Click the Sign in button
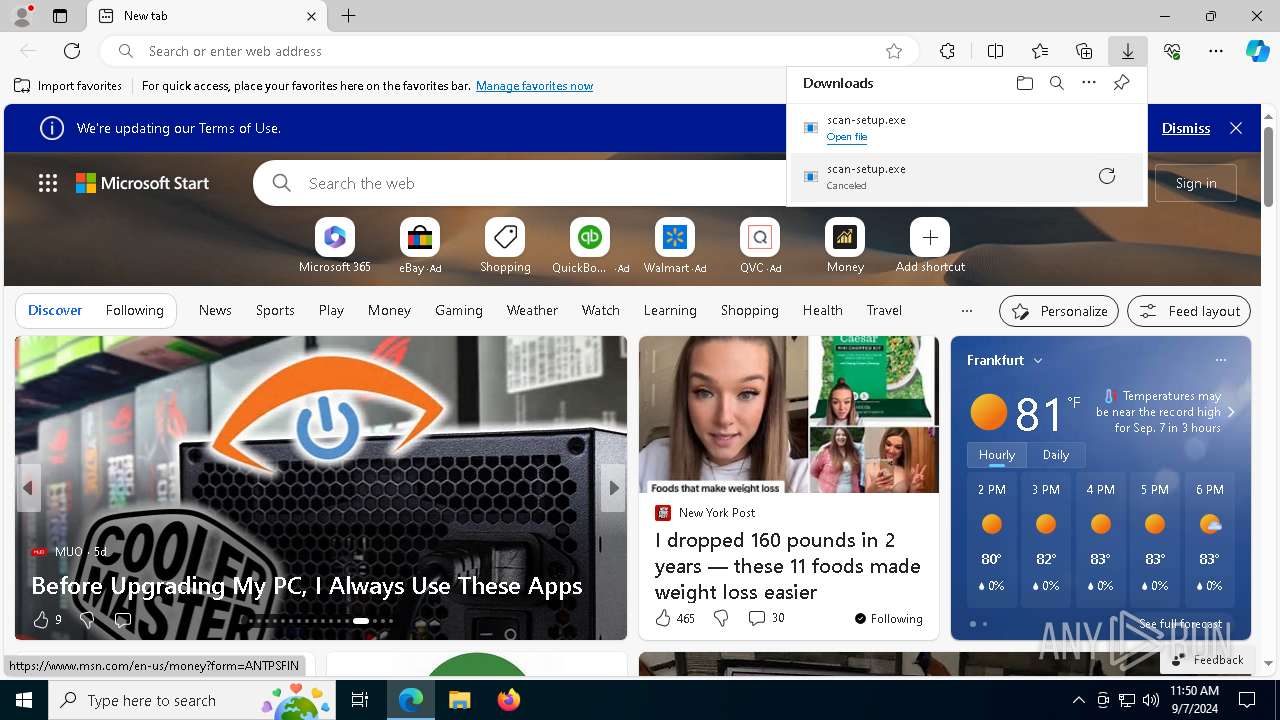Image resolution: width=1280 pixels, height=720 pixels. point(1196,183)
